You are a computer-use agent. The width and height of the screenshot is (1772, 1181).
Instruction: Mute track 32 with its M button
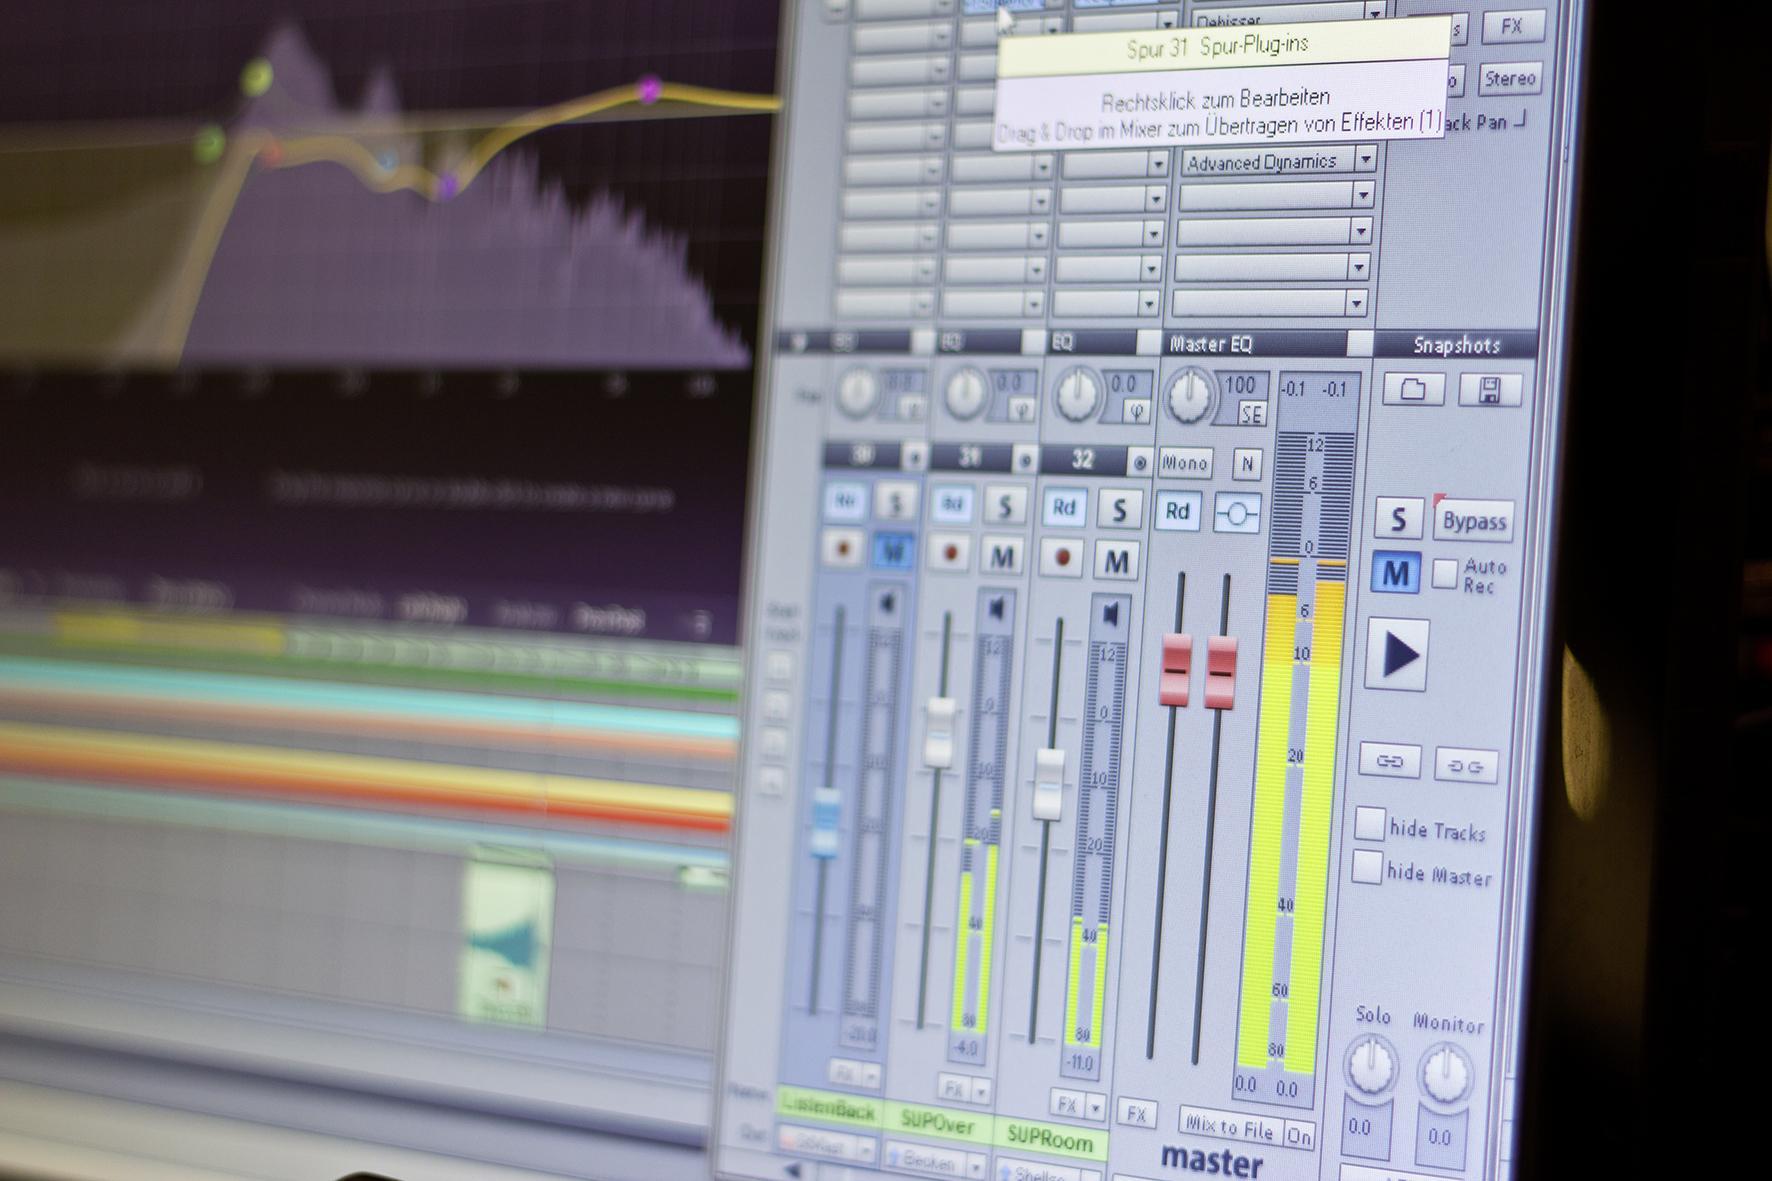click(x=1117, y=561)
